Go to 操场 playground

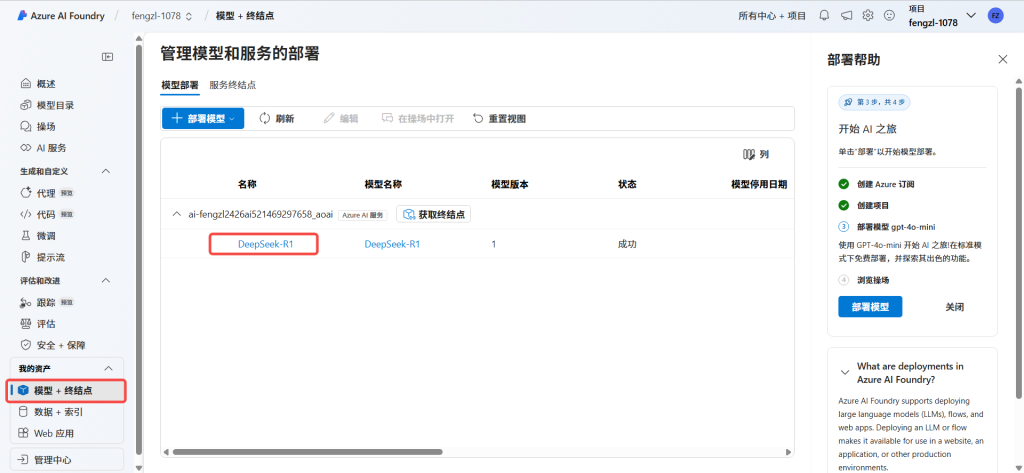[39, 126]
